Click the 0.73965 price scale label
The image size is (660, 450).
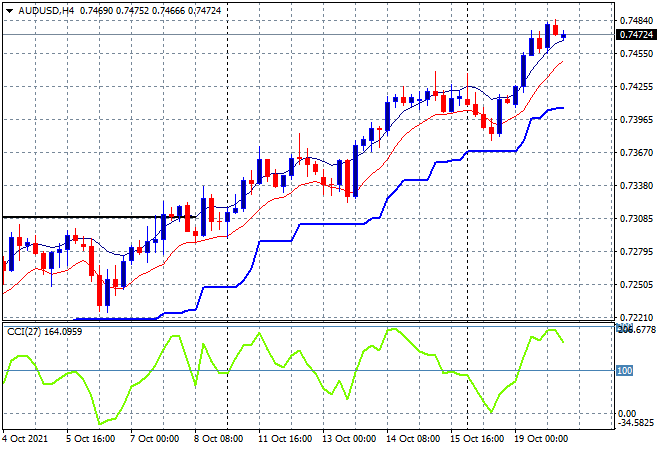[636, 120]
